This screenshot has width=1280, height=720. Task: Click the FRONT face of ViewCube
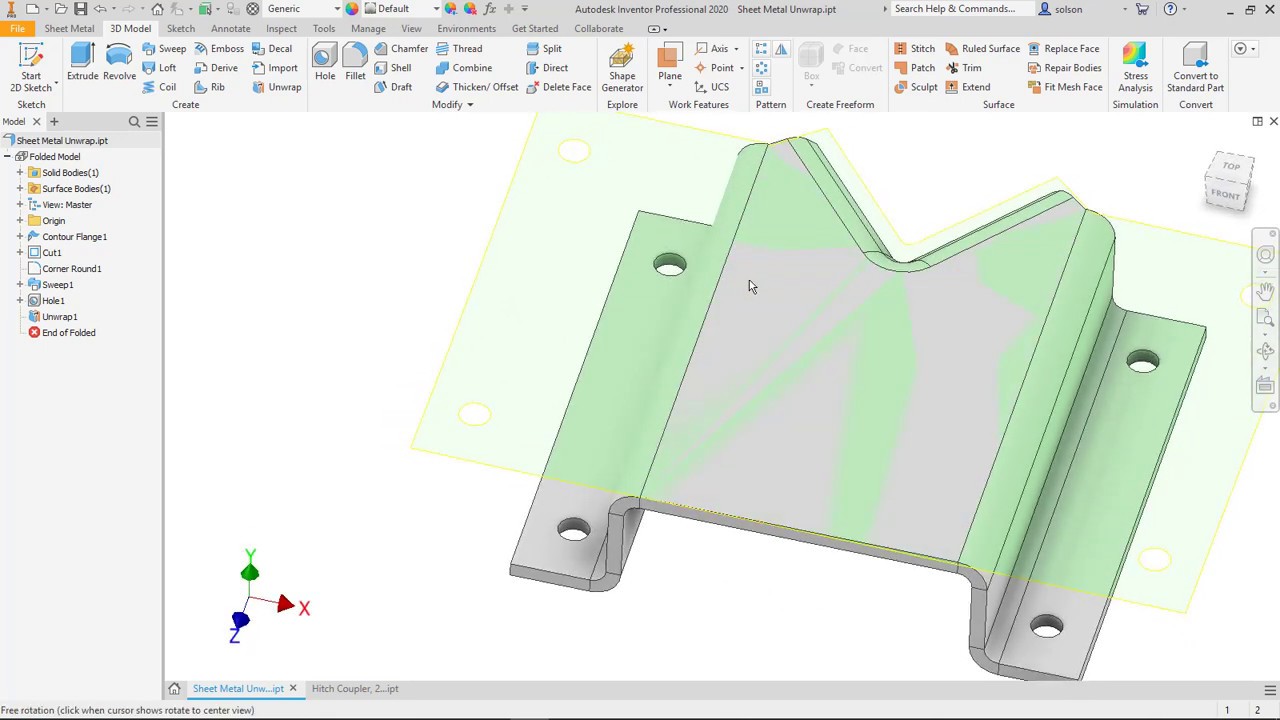(x=1225, y=194)
